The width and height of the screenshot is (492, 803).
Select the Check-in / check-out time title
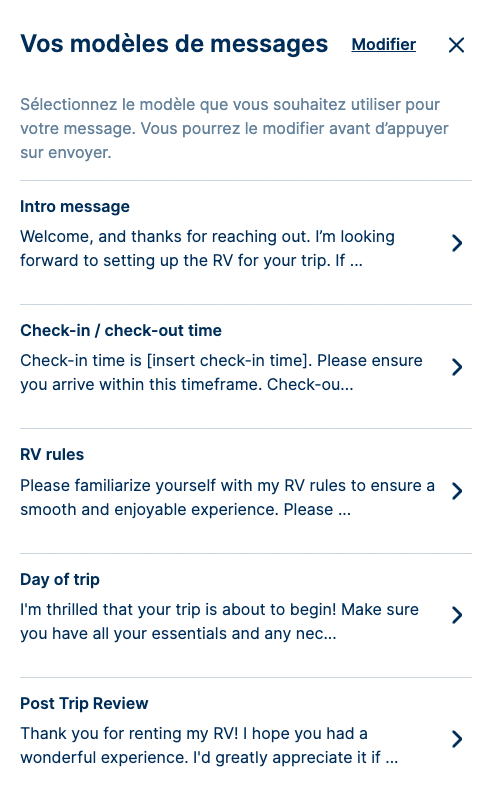121,330
